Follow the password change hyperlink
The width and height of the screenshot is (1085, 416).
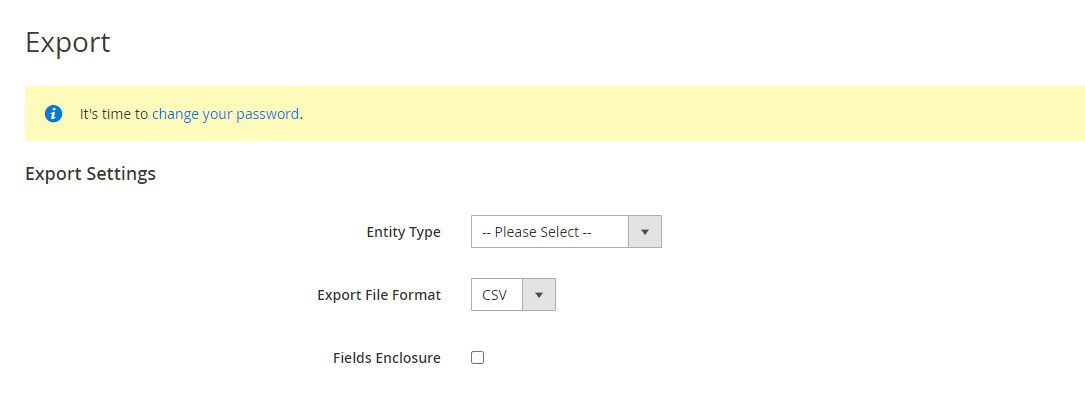(226, 114)
